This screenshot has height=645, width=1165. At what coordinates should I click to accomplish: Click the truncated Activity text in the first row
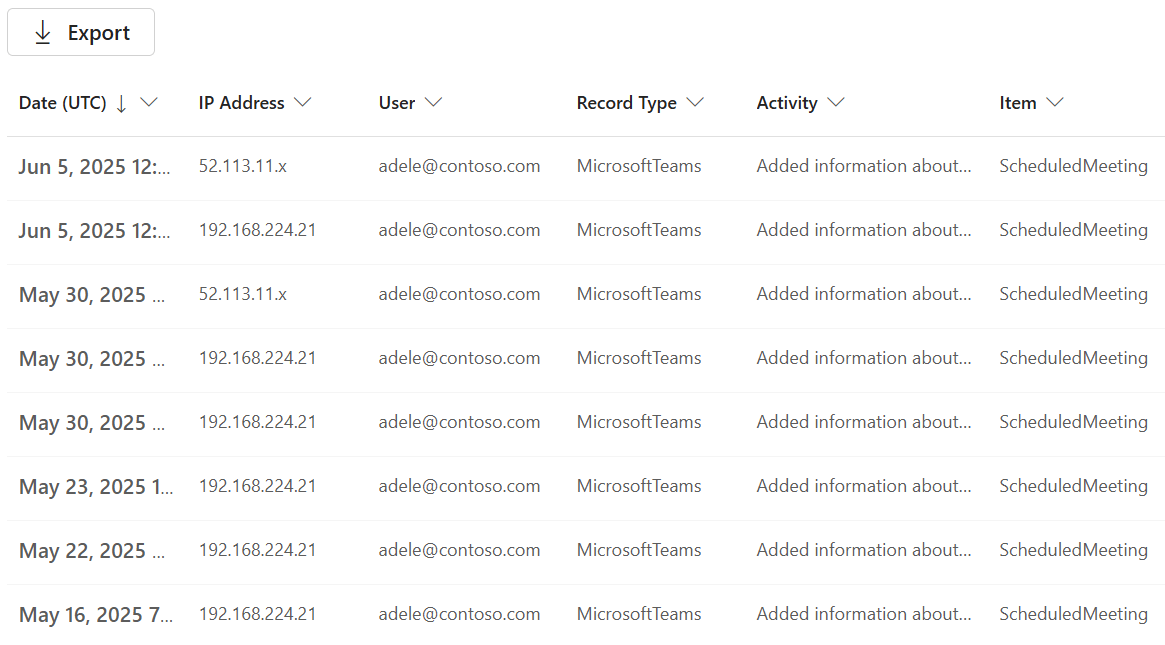[x=864, y=166]
